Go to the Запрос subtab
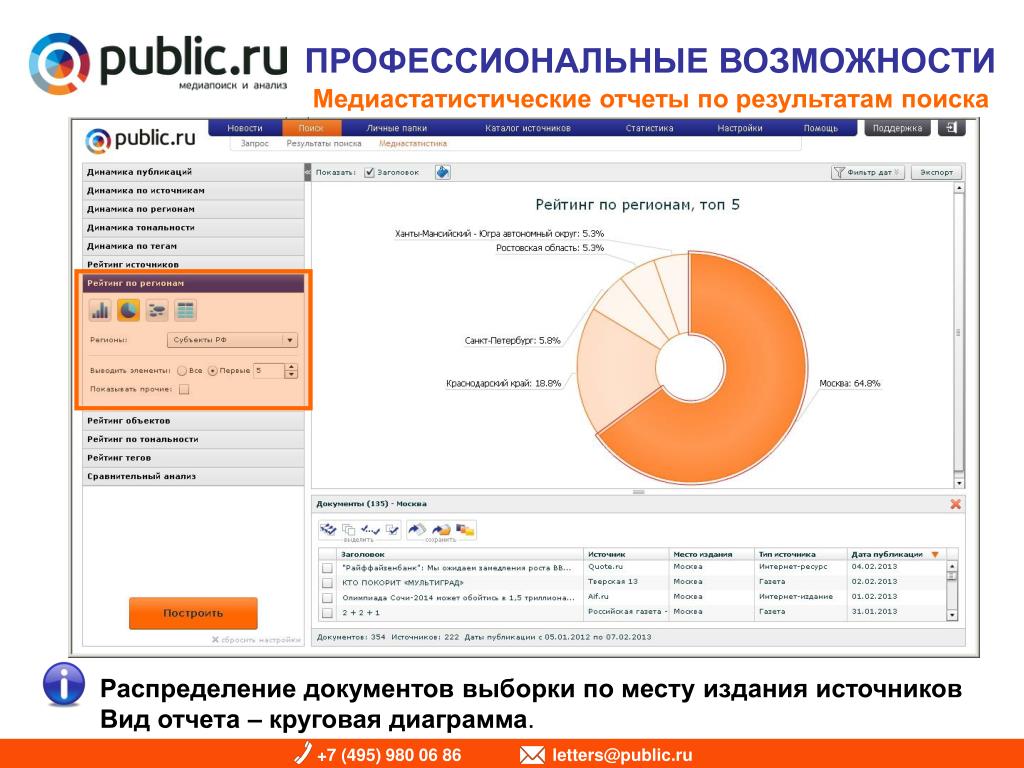This screenshot has height=768, width=1024. click(255, 143)
